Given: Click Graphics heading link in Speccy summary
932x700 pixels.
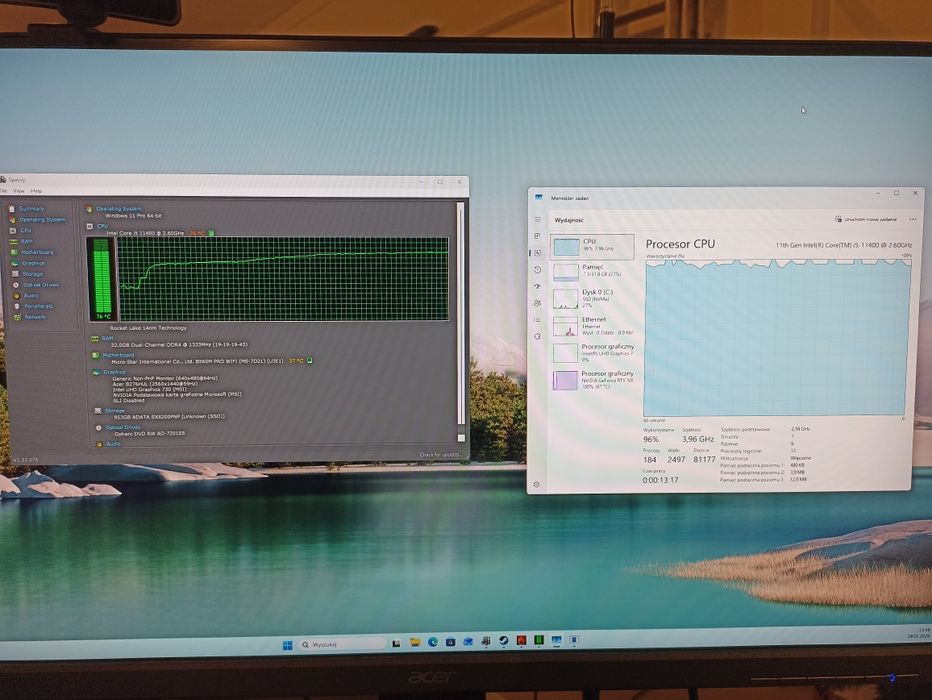Looking at the screenshot, I should (114, 372).
